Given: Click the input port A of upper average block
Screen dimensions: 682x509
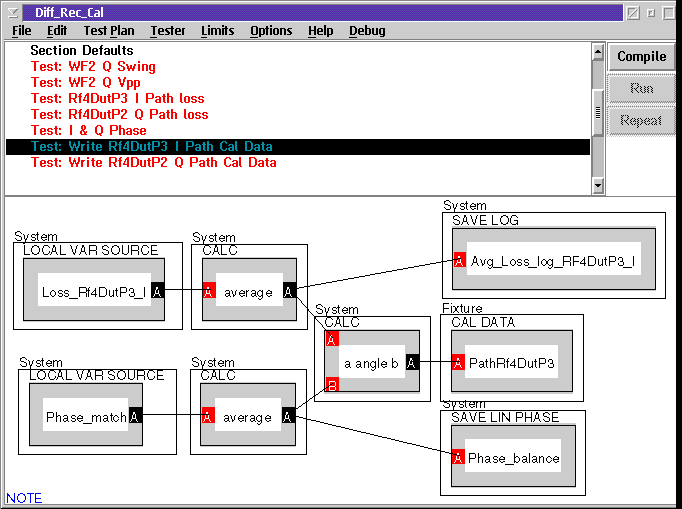Looking at the screenshot, I should point(210,291).
